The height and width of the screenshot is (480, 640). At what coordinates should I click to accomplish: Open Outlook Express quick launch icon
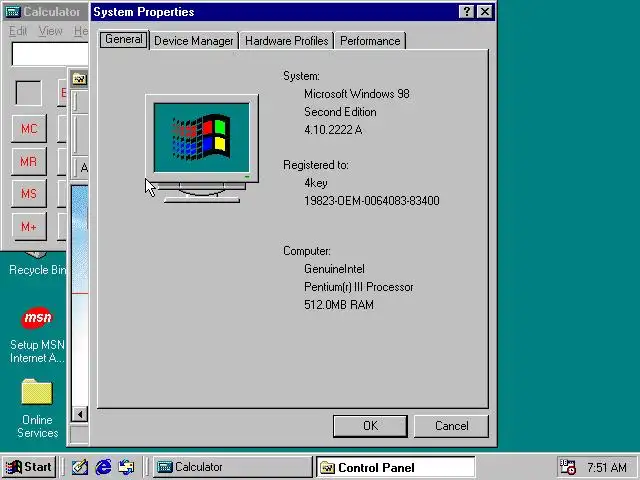click(x=126, y=467)
